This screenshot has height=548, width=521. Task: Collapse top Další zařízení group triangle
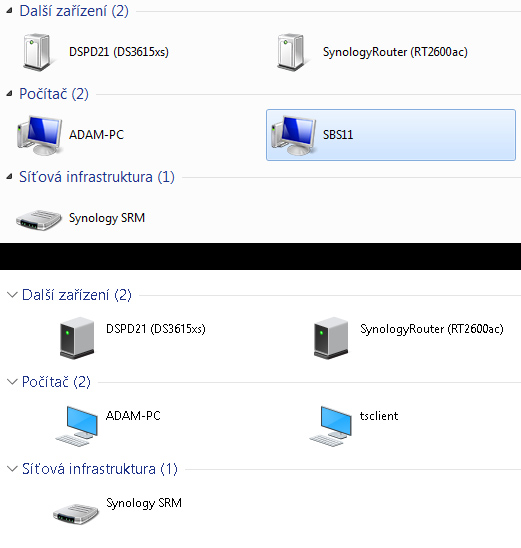pos(9,11)
